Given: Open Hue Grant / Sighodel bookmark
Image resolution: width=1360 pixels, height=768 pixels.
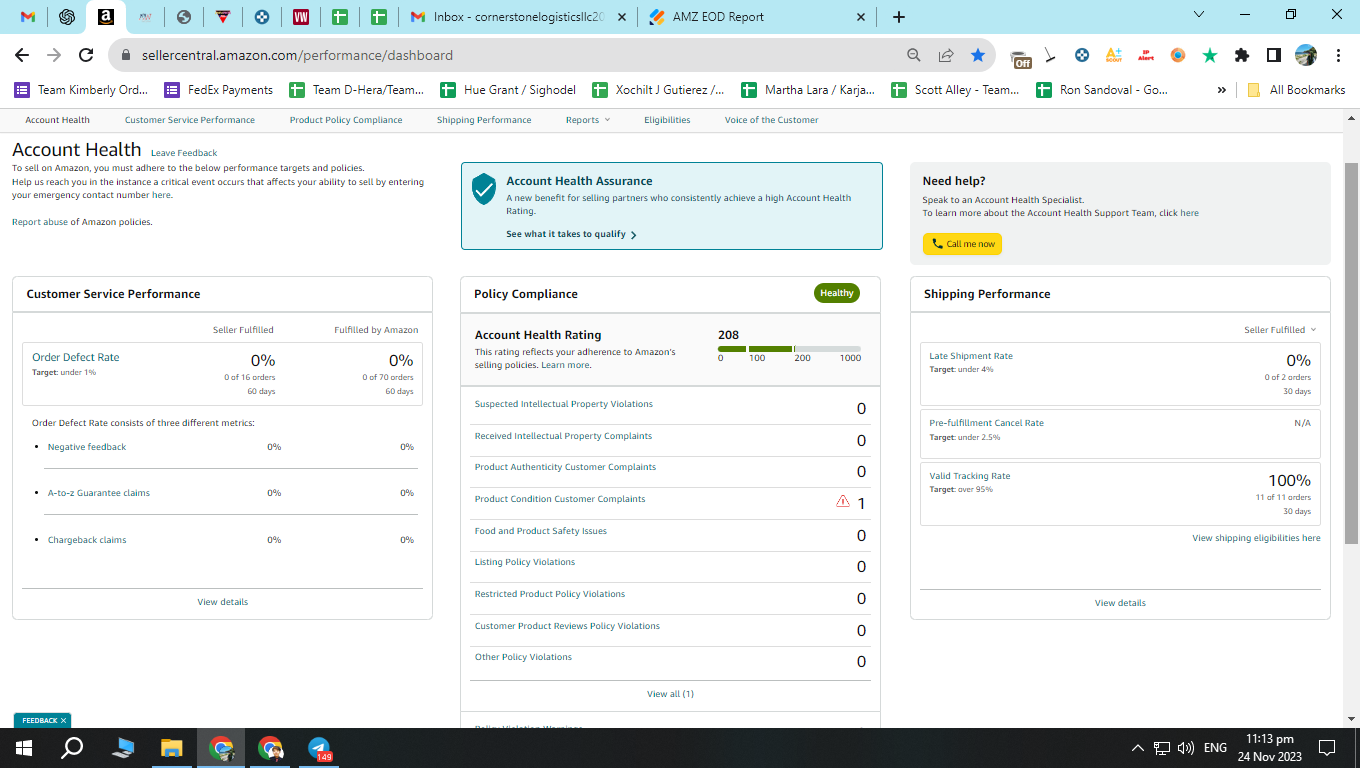Looking at the screenshot, I should coord(509,90).
